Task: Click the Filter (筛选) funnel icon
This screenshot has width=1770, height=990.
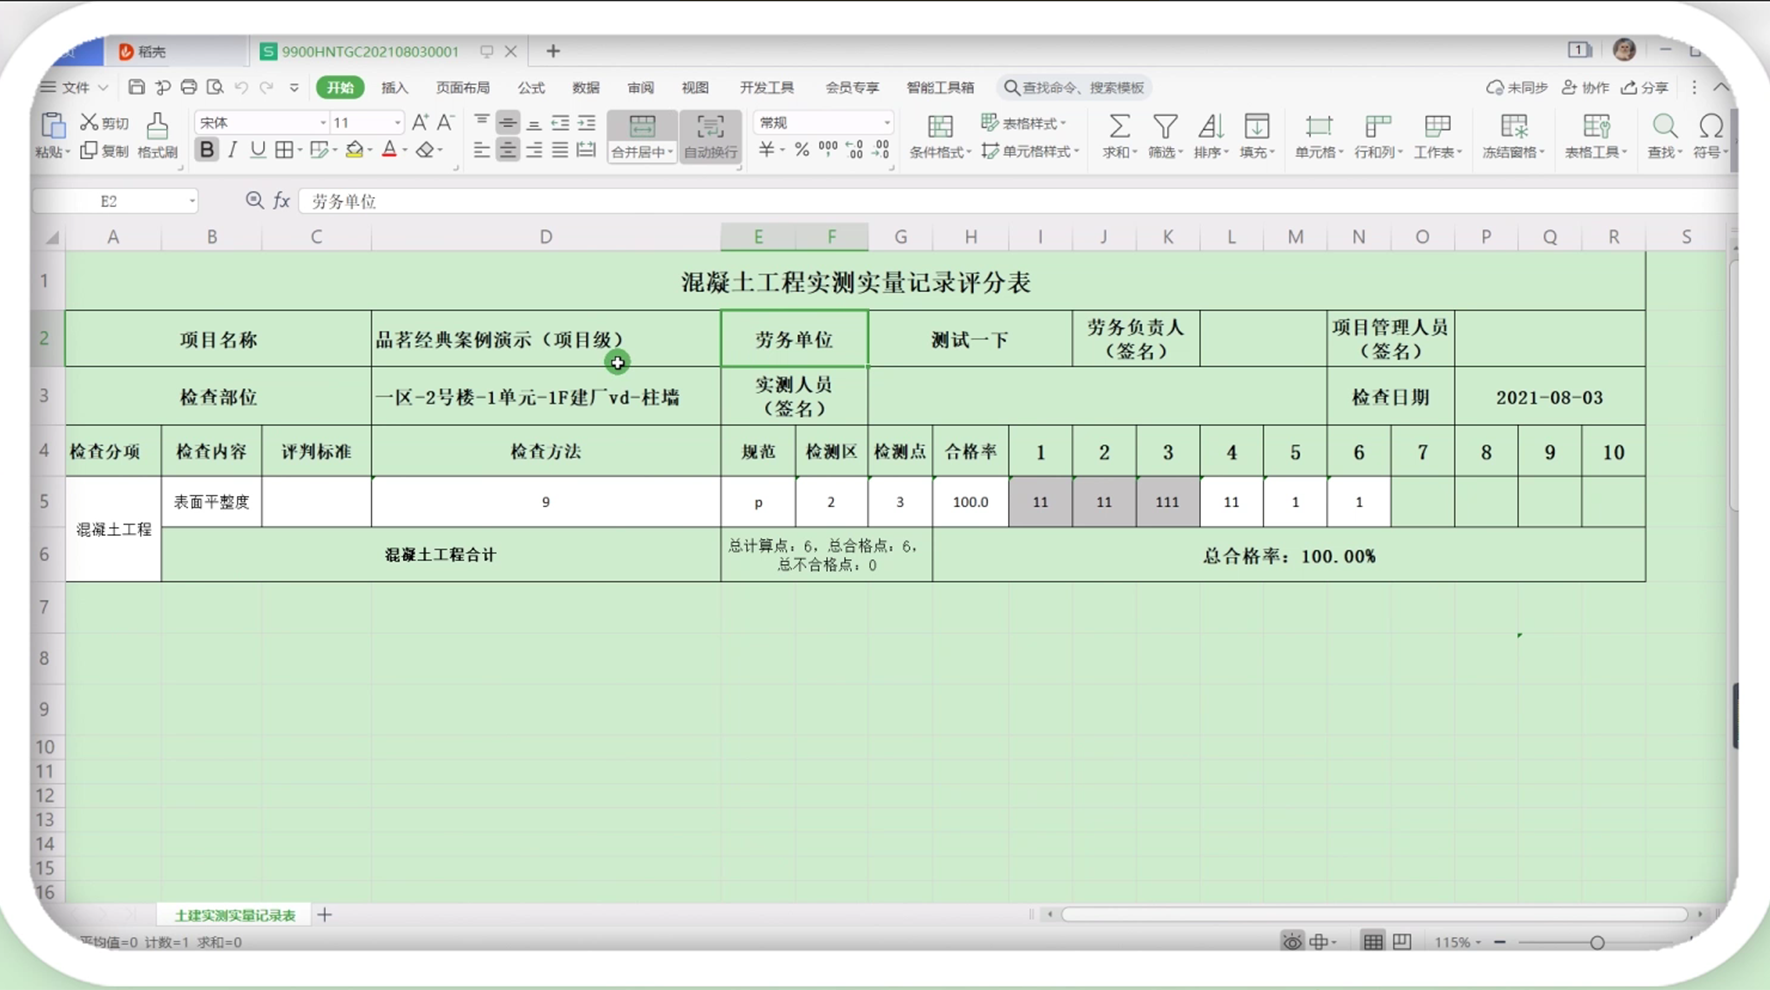Action: click(x=1165, y=126)
